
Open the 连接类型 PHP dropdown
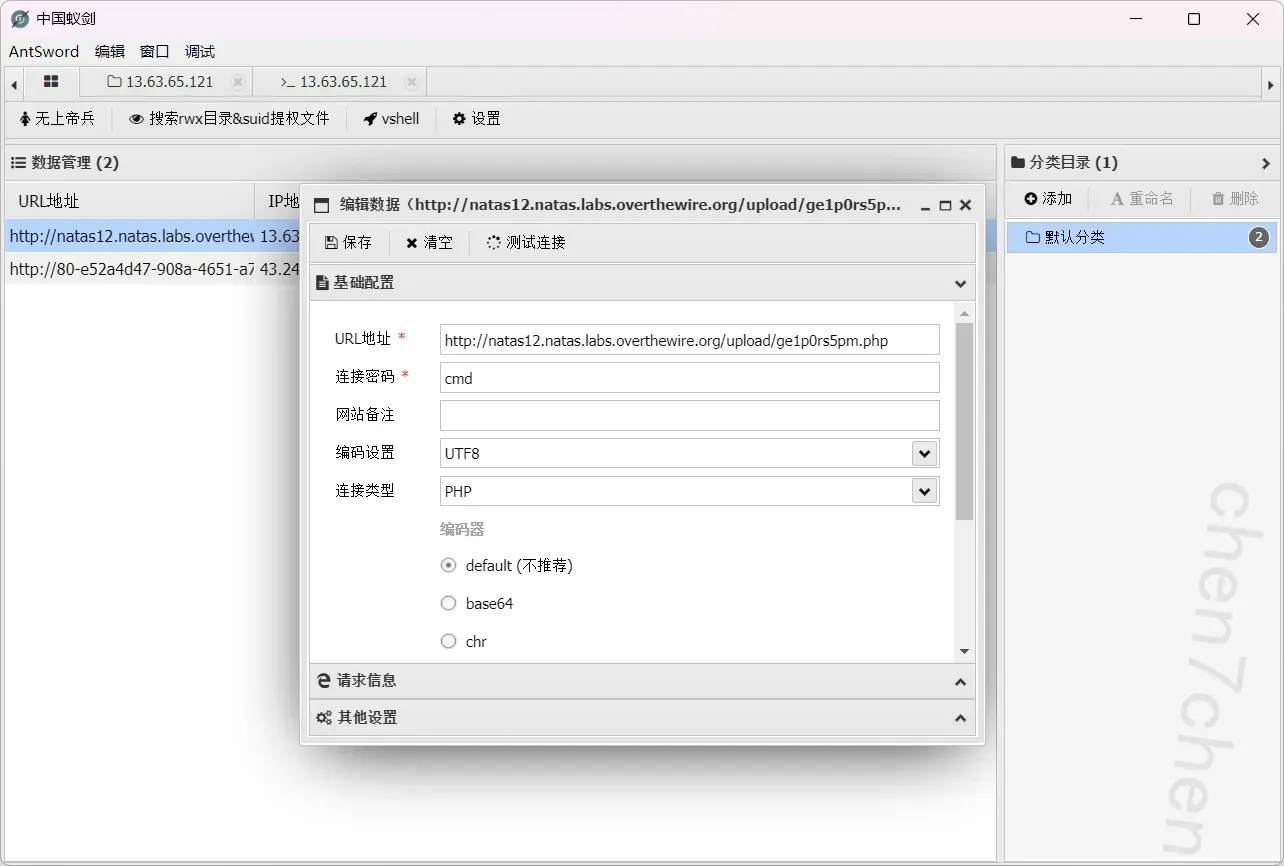(x=924, y=492)
